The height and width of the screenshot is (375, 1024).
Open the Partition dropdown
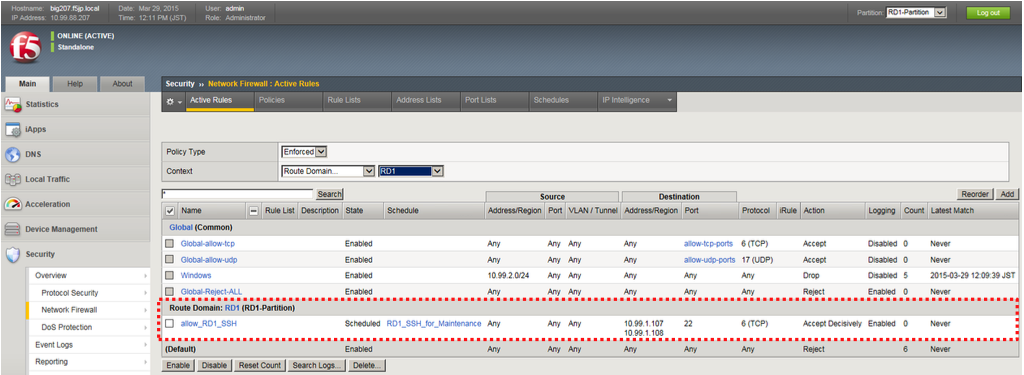click(x=916, y=12)
